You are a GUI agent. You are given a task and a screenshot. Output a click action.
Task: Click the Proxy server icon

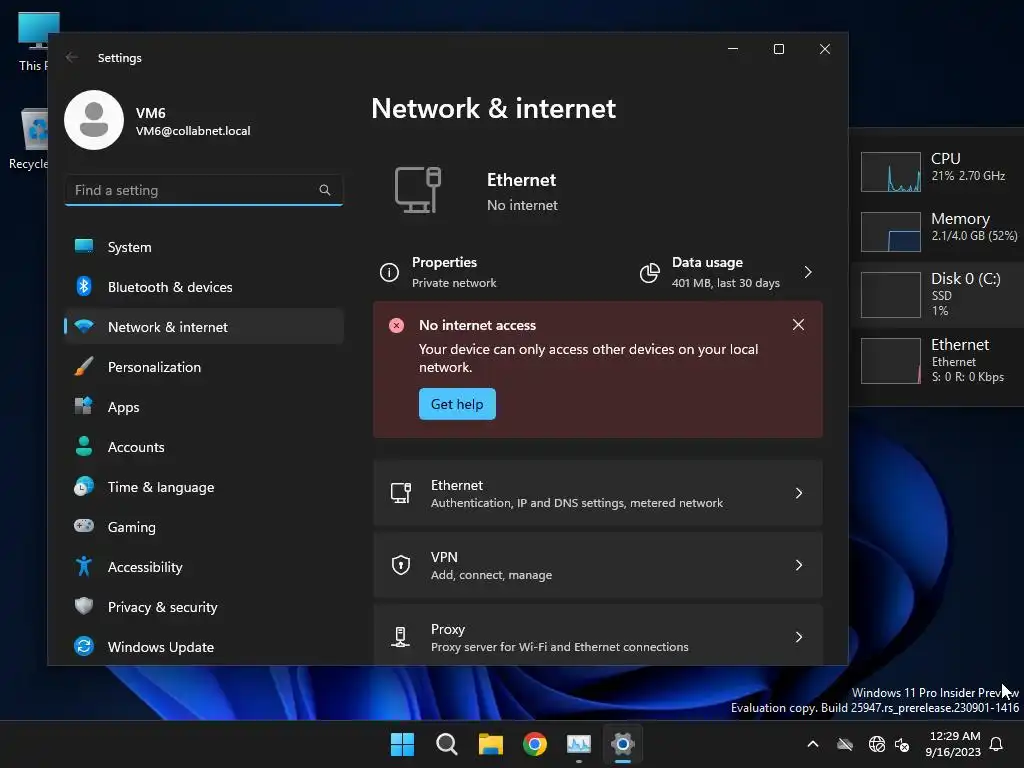pyautogui.click(x=400, y=637)
